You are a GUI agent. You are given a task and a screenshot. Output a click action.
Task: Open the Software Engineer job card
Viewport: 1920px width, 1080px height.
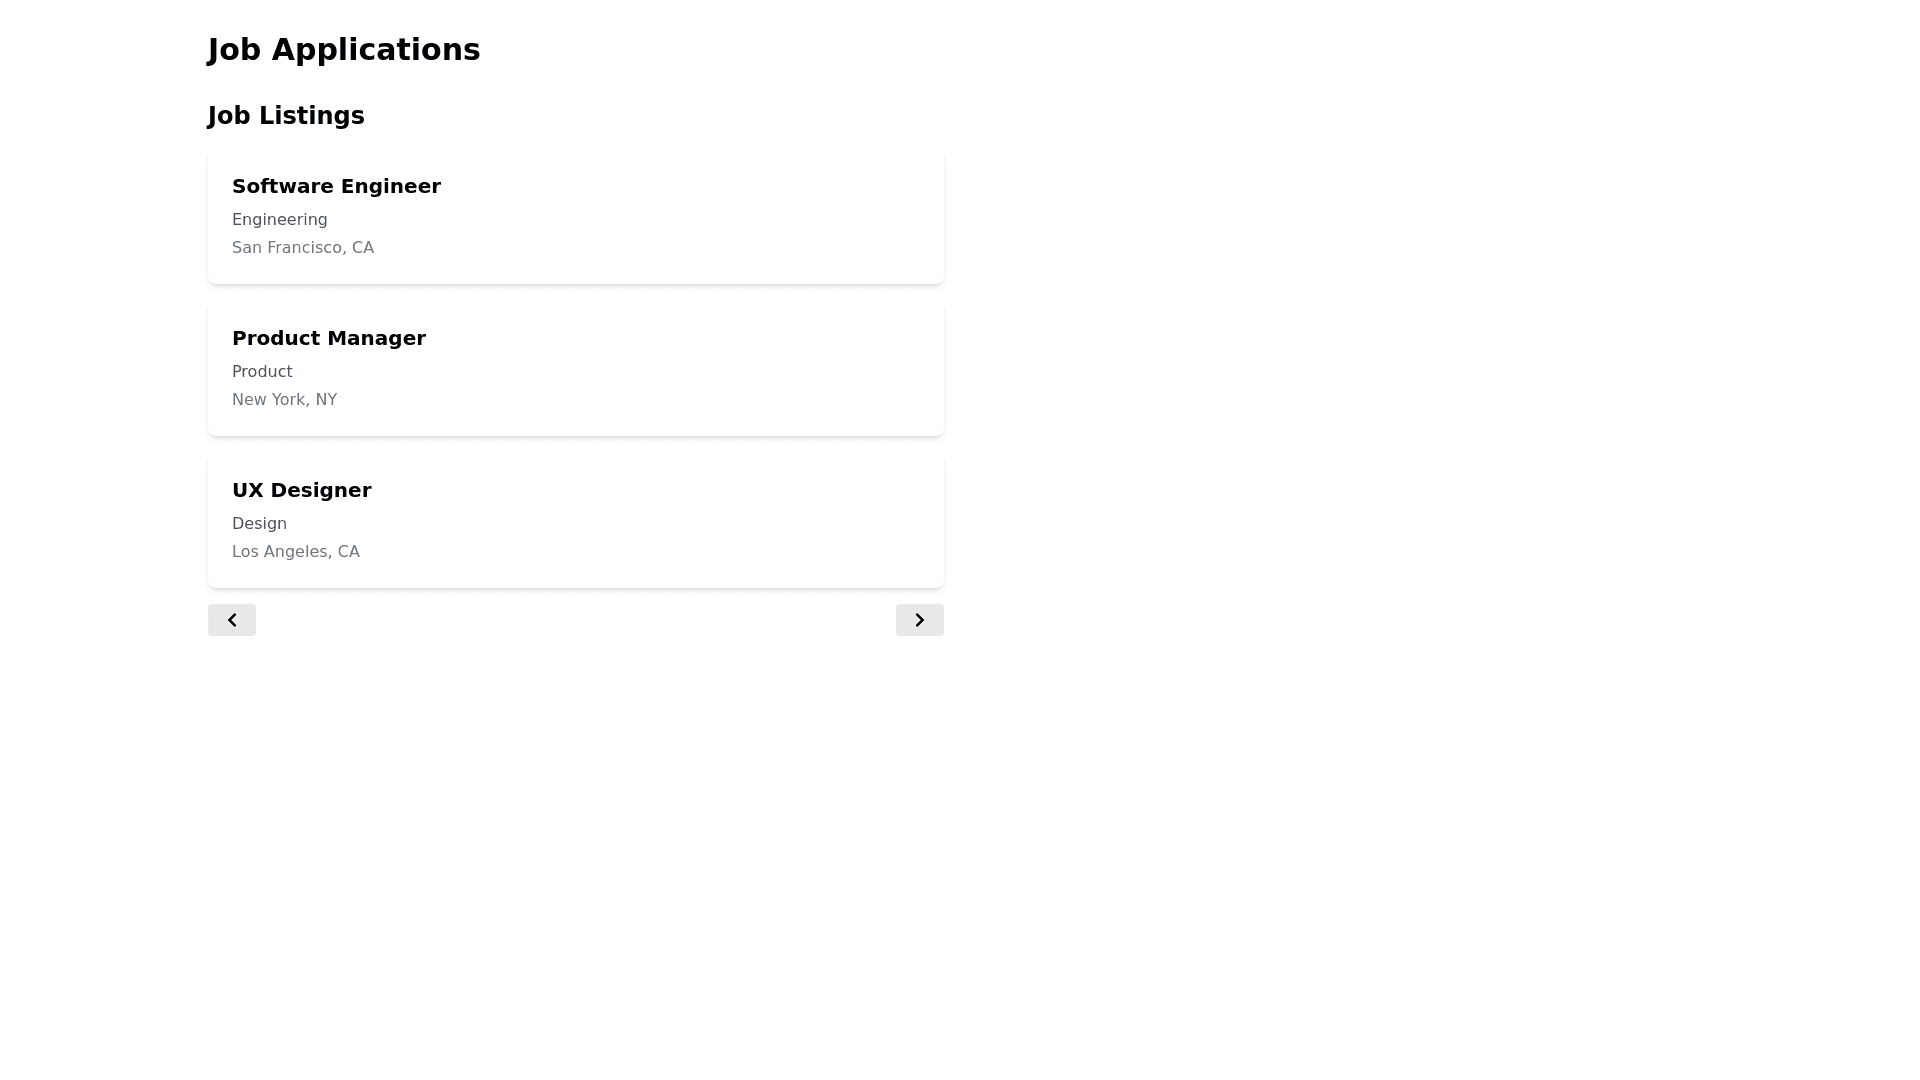click(575, 216)
